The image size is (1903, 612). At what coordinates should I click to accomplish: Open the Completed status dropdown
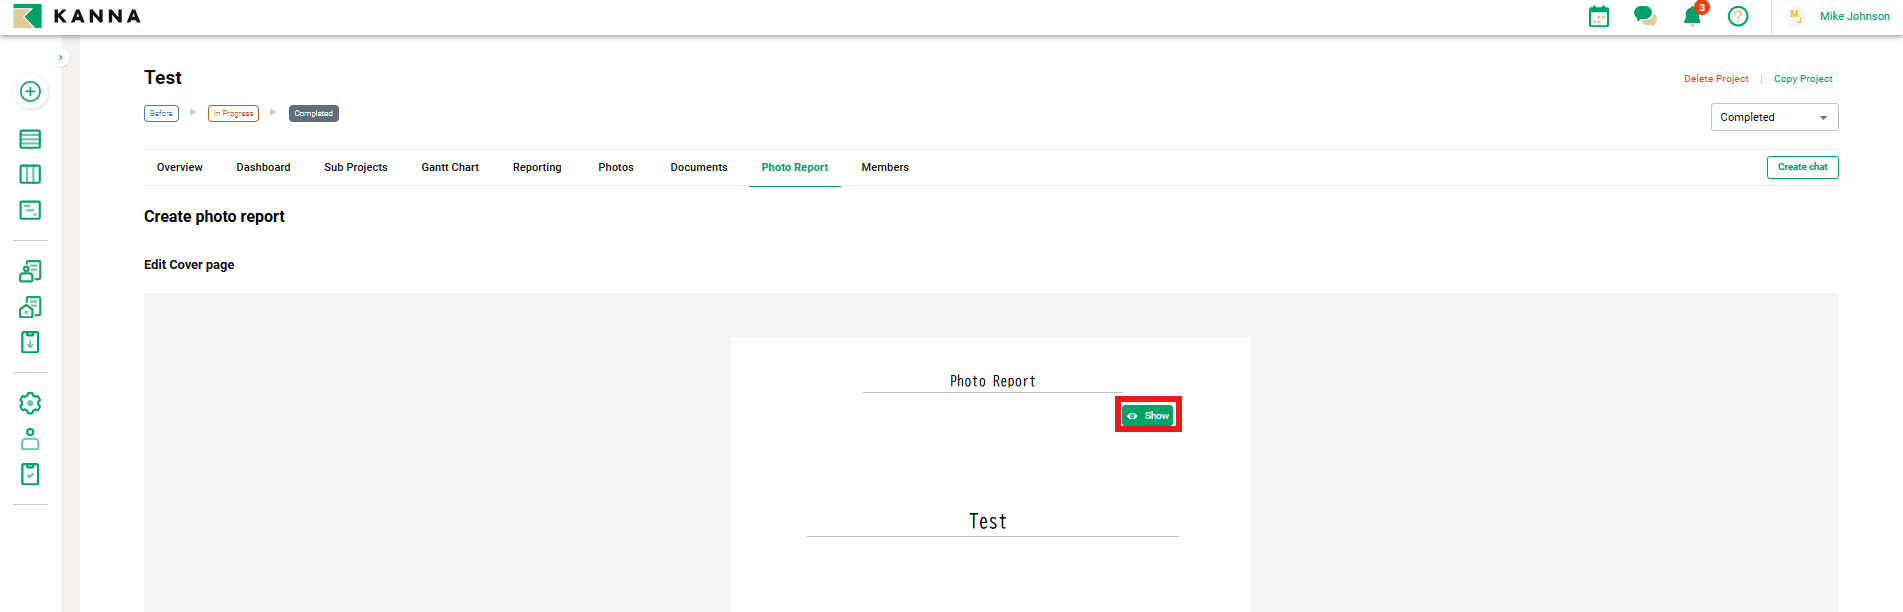point(1773,117)
